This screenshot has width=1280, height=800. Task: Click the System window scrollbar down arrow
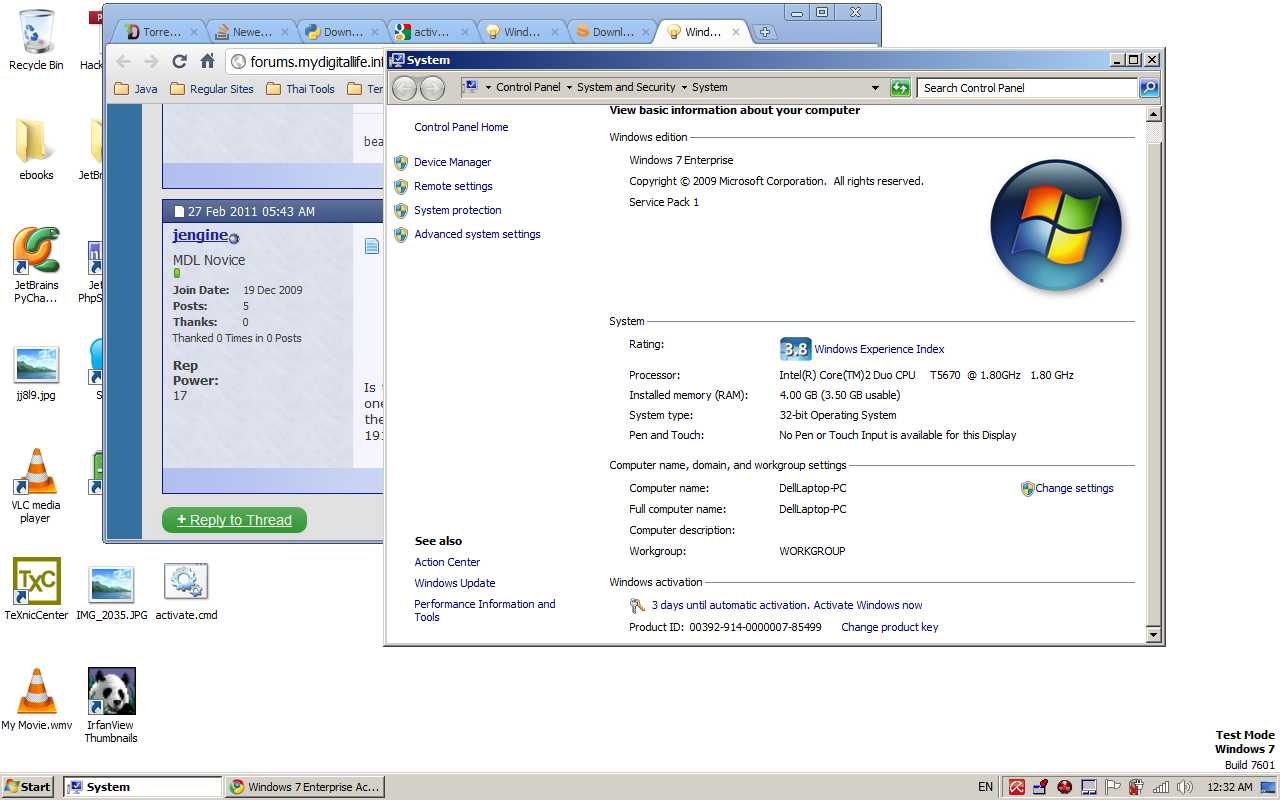[1153, 635]
